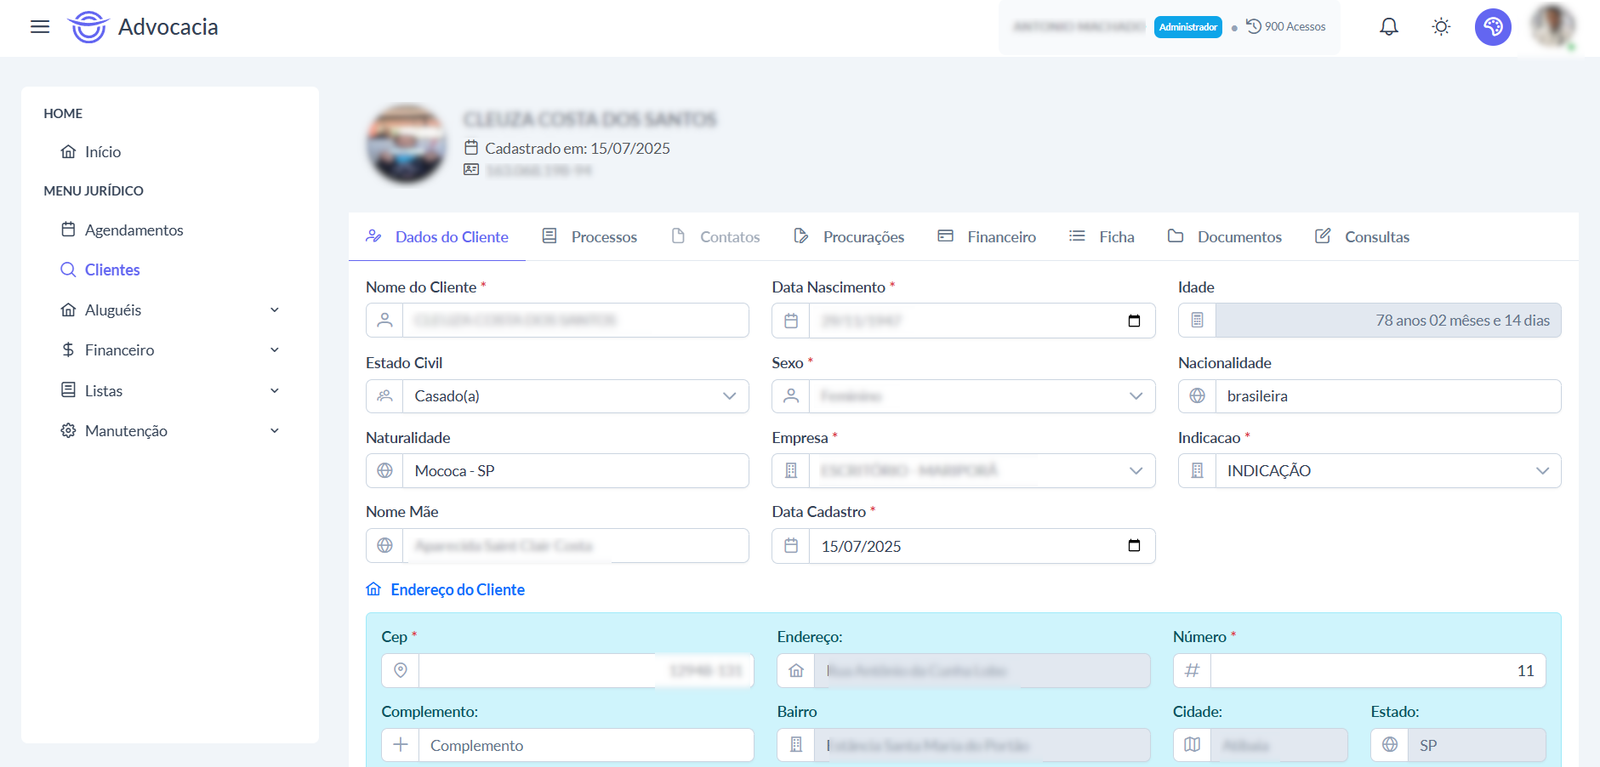Switch to the Contatos tab

tap(715, 237)
